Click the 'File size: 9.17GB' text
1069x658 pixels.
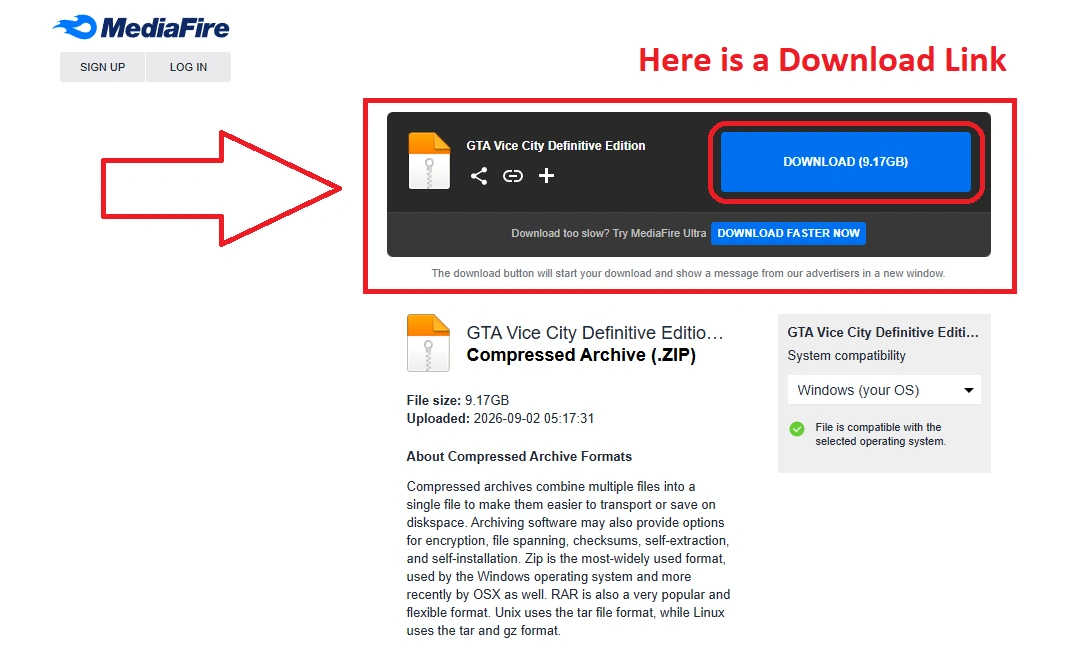(x=457, y=400)
